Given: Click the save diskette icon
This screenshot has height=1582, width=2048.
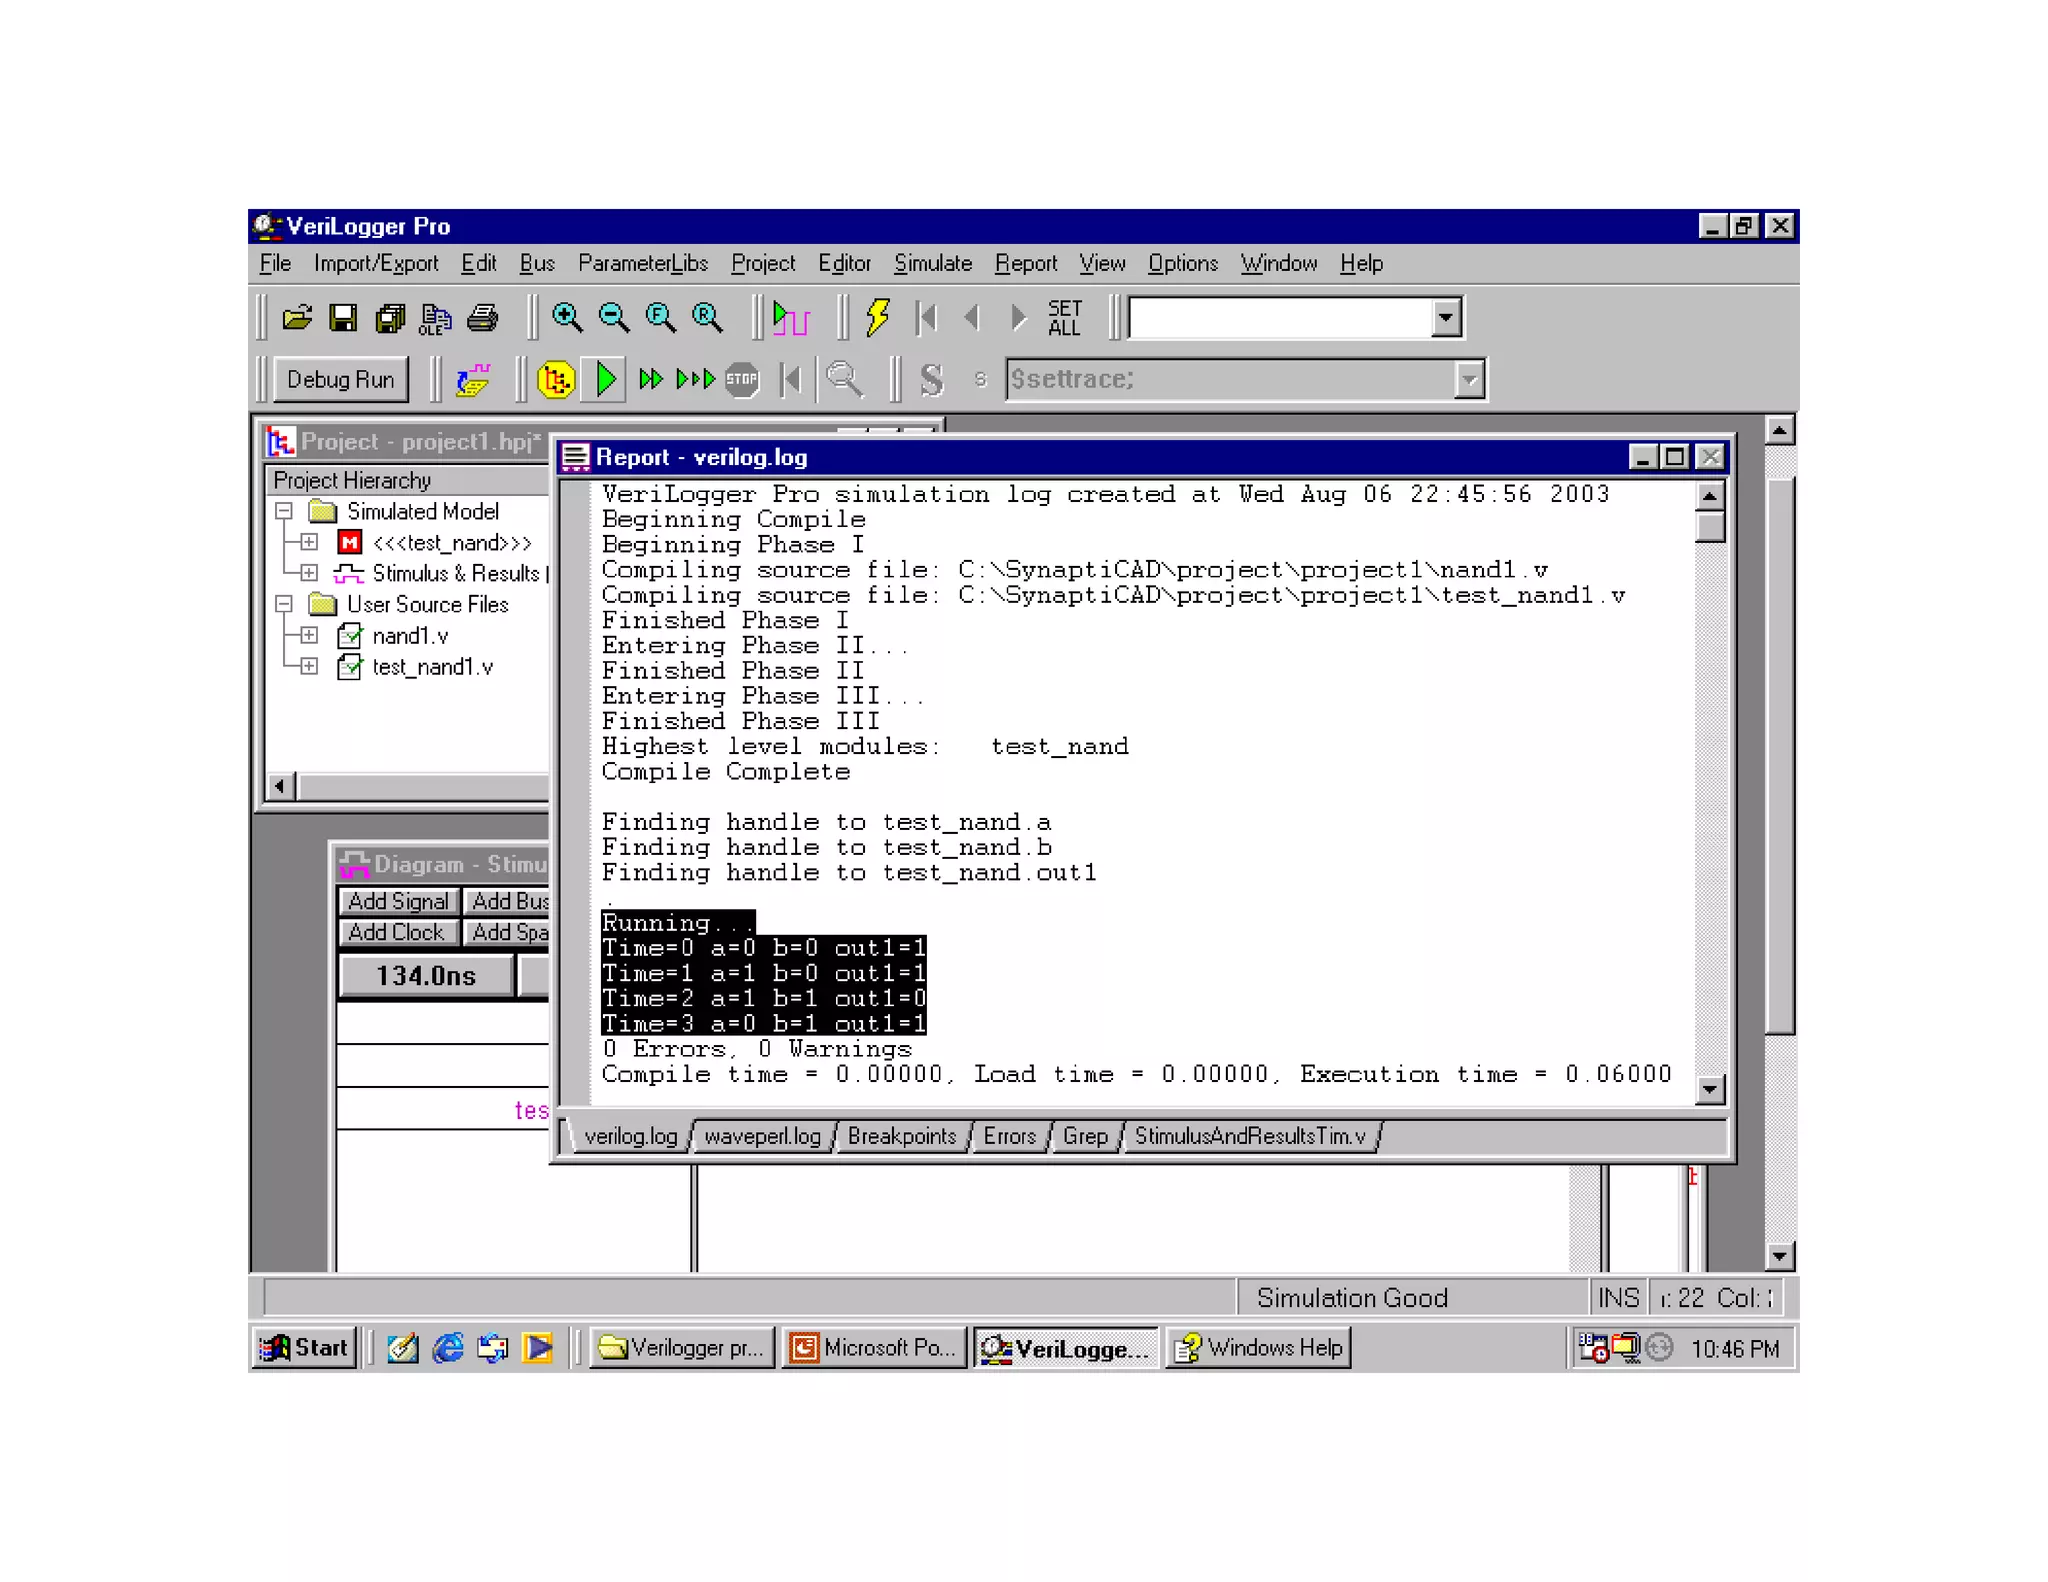Looking at the screenshot, I should coord(343,319).
